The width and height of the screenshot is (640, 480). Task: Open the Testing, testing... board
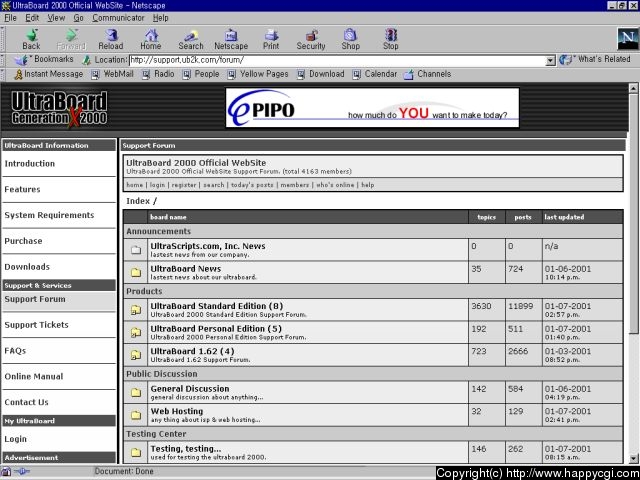pyautogui.click(x=186, y=449)
